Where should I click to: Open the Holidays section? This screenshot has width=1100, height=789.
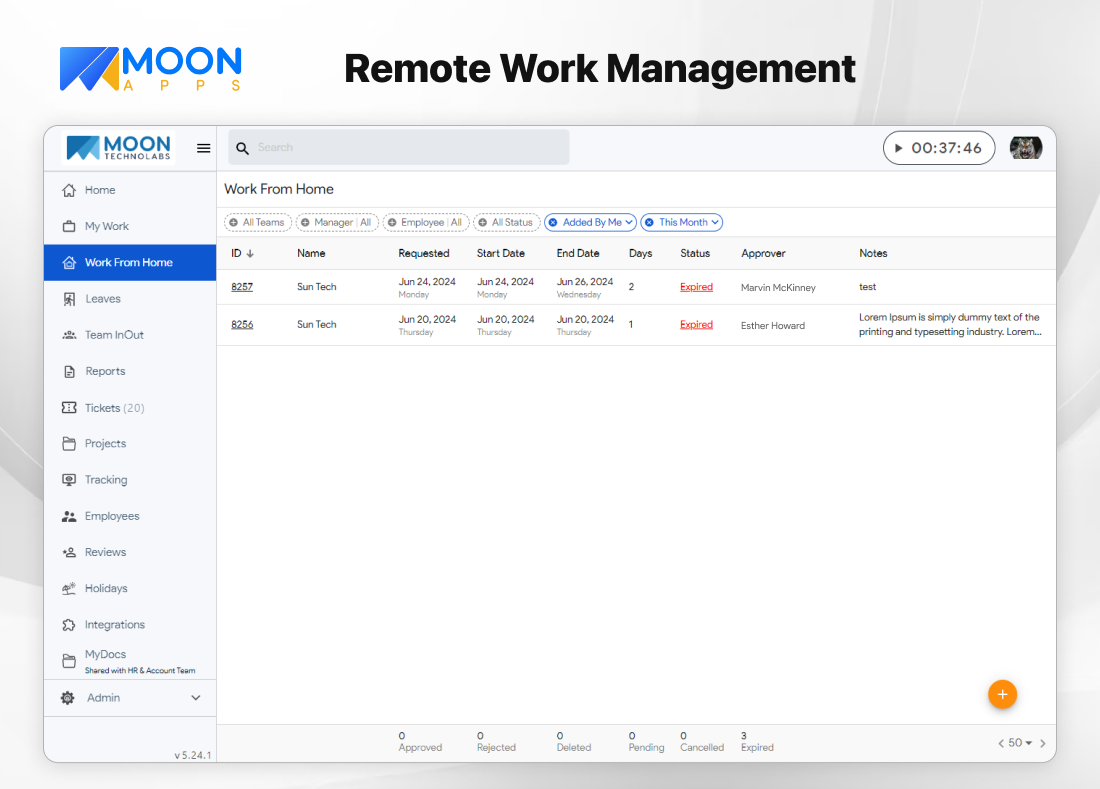pyautogui.click(x=130, y=588)
